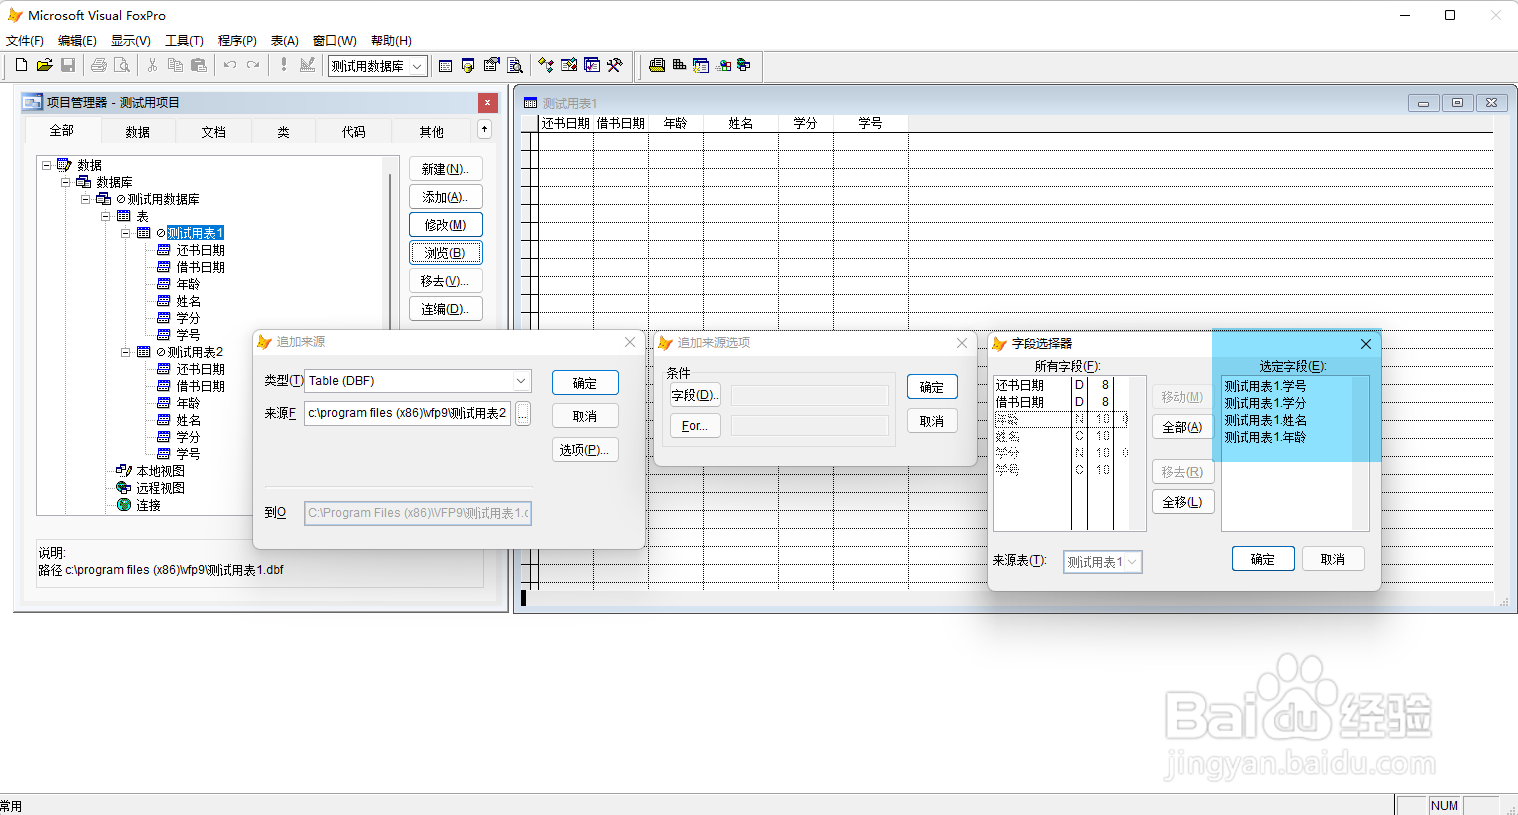Click the Redo arrow icon
Image resolution: width=1518 pixels, height=815 pixels.
[253, 65]
